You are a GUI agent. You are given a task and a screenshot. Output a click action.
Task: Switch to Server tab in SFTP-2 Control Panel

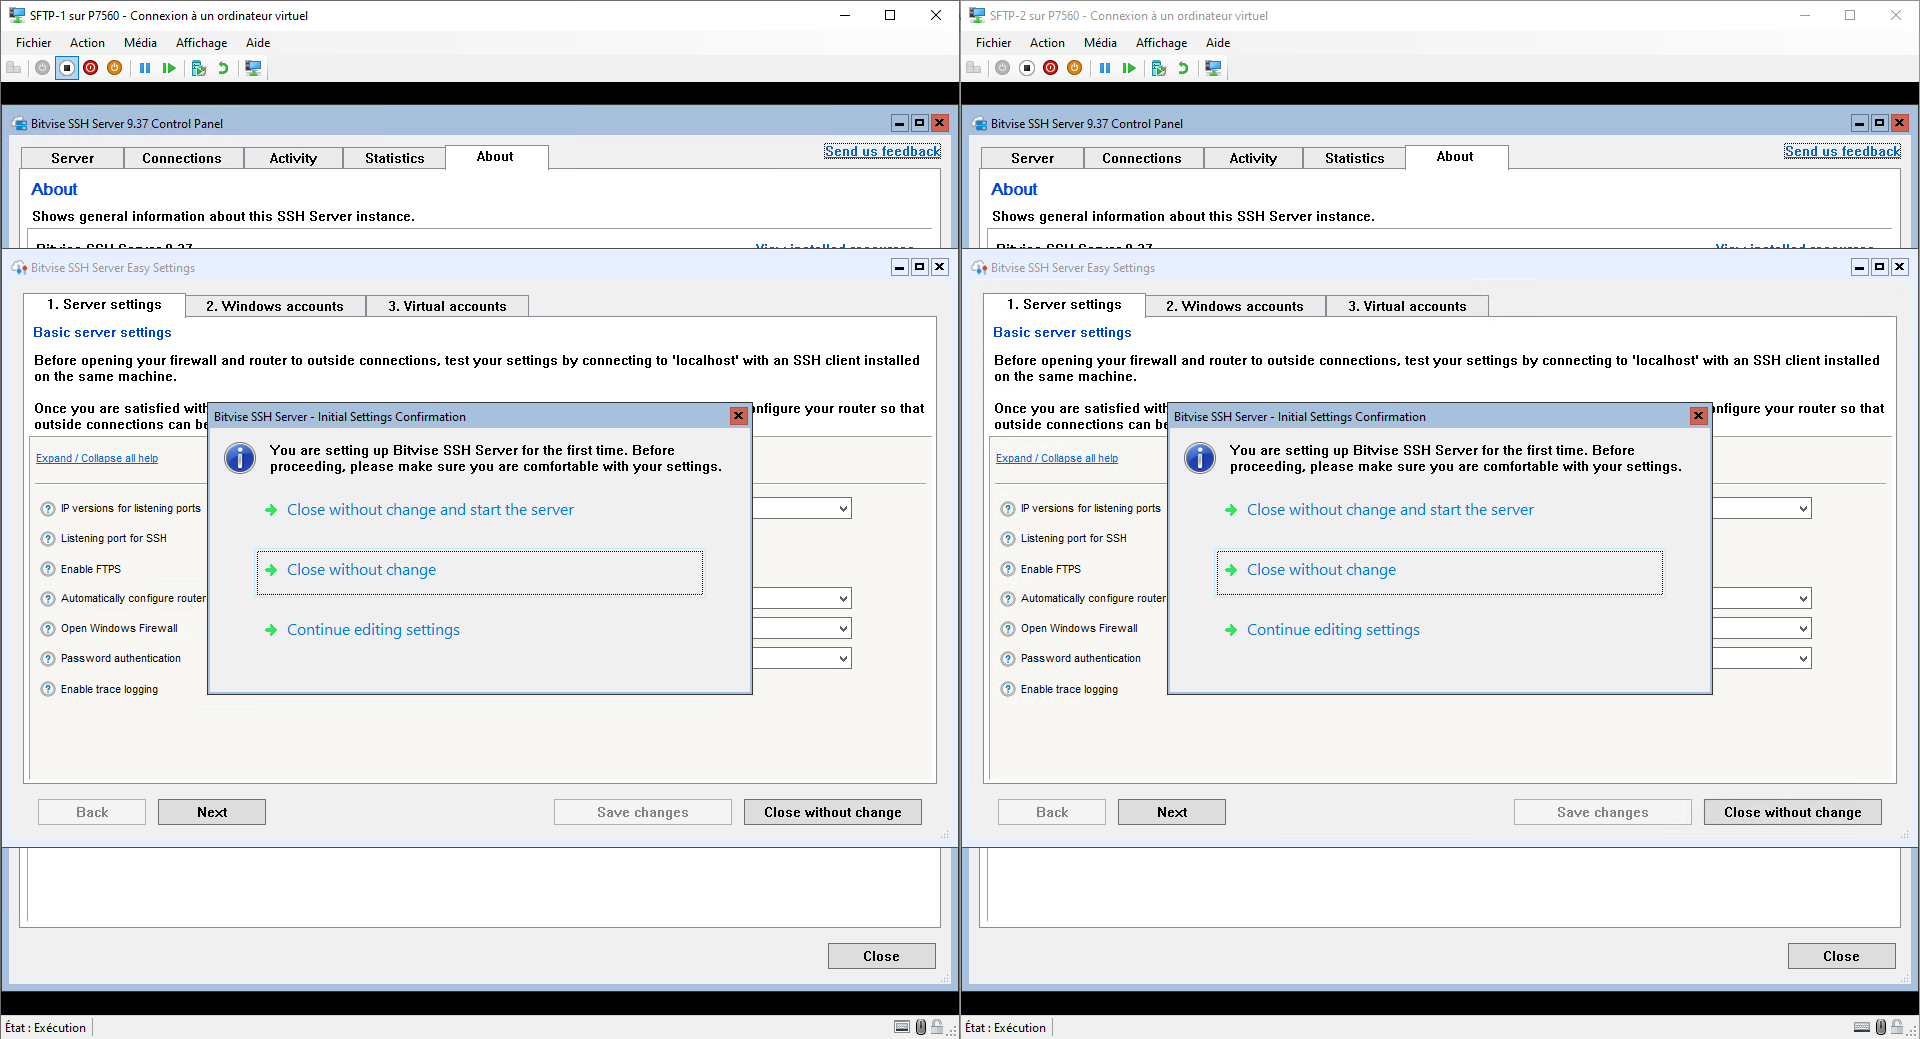click(1032, 158)
